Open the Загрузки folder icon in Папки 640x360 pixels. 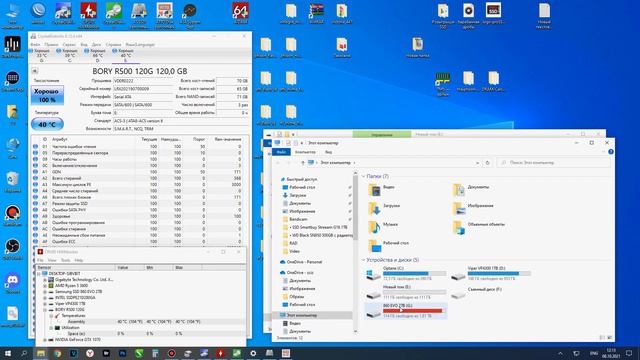click(x=374, y=208)
